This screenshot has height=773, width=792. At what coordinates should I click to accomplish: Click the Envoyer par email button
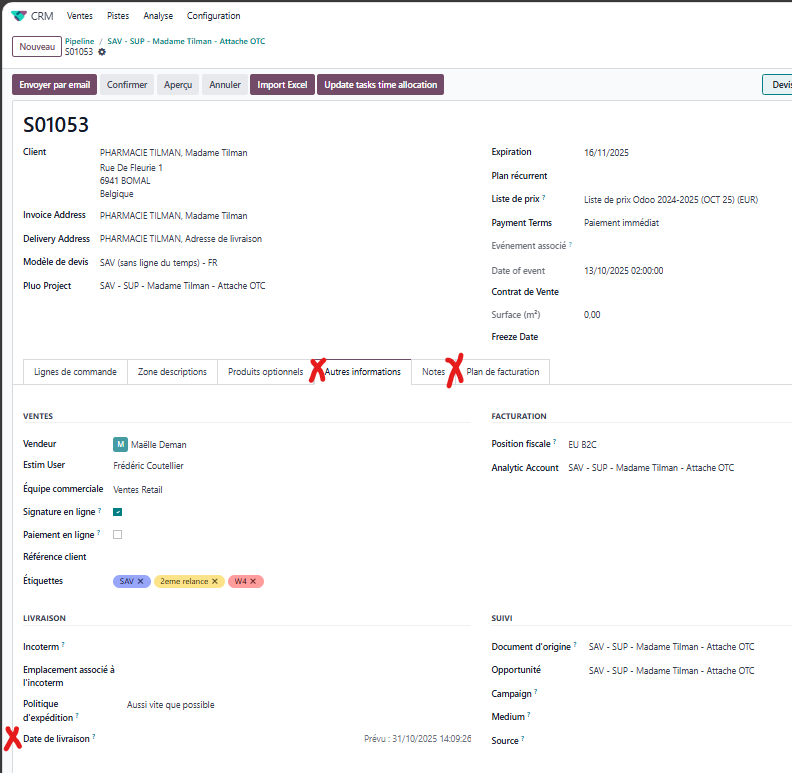(55, 85)
